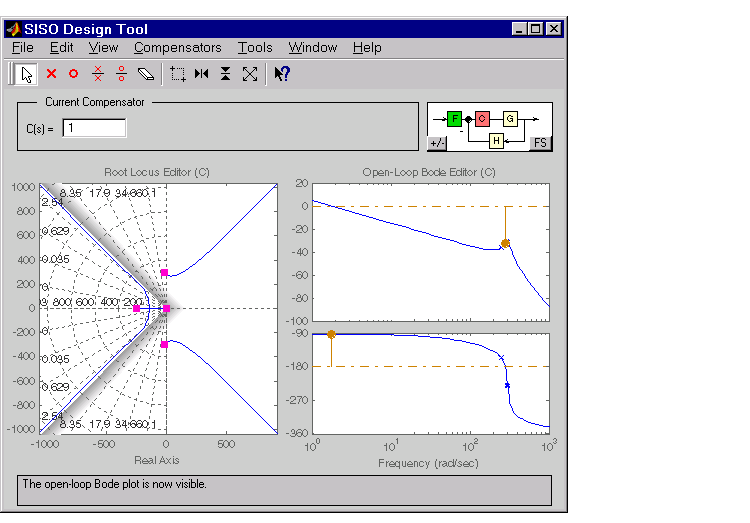Select the arrow pointer tool
Image resolution: width=750 pixels, height=523 pixels.
(27, 73)
